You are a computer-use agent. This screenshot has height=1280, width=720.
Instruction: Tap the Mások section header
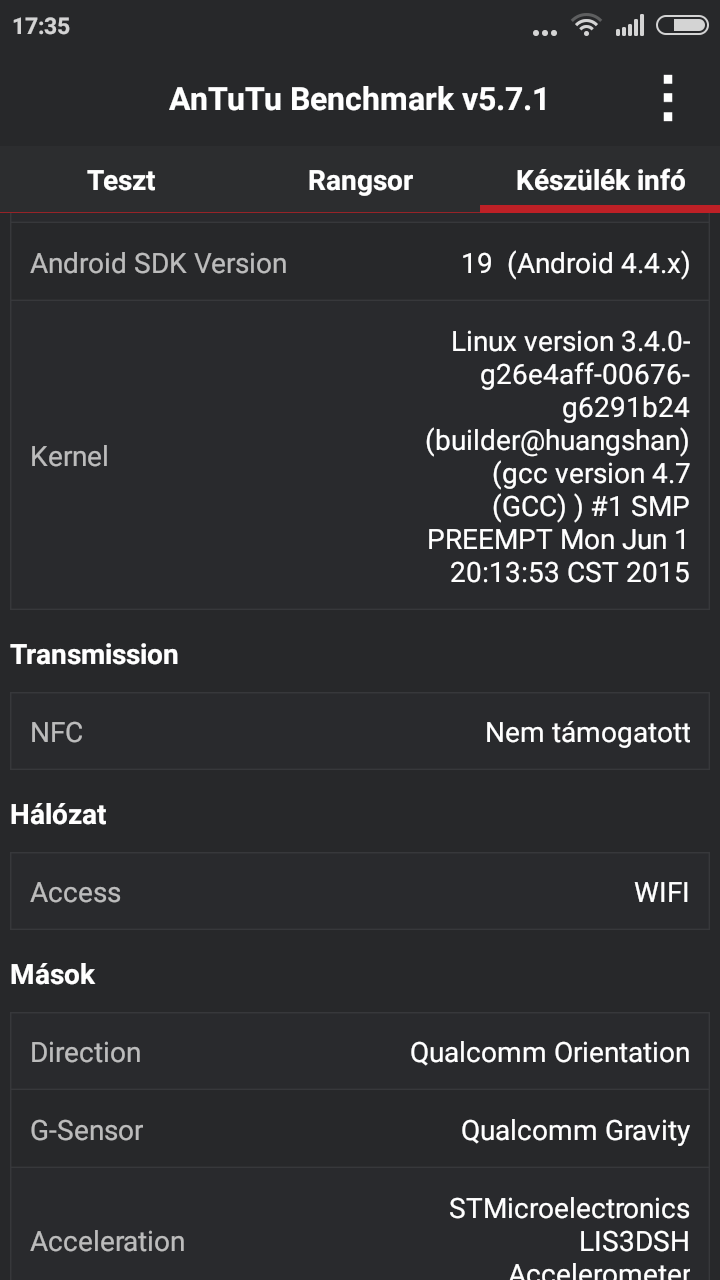pos(53,974)
